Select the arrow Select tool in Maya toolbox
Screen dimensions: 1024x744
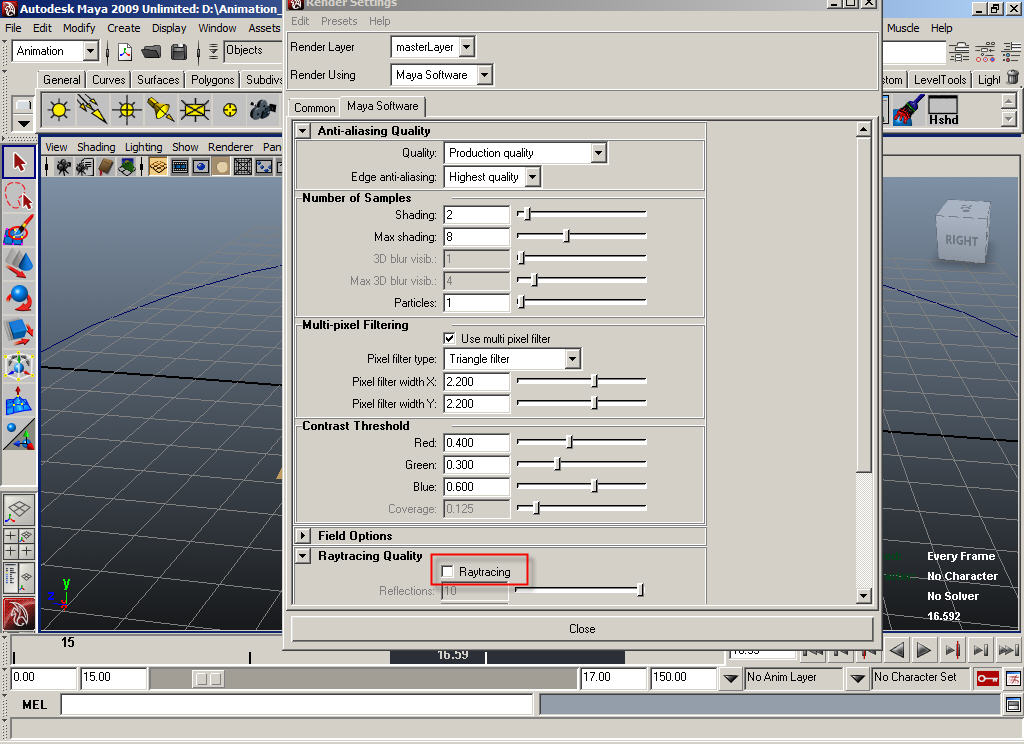pos(19,162)
